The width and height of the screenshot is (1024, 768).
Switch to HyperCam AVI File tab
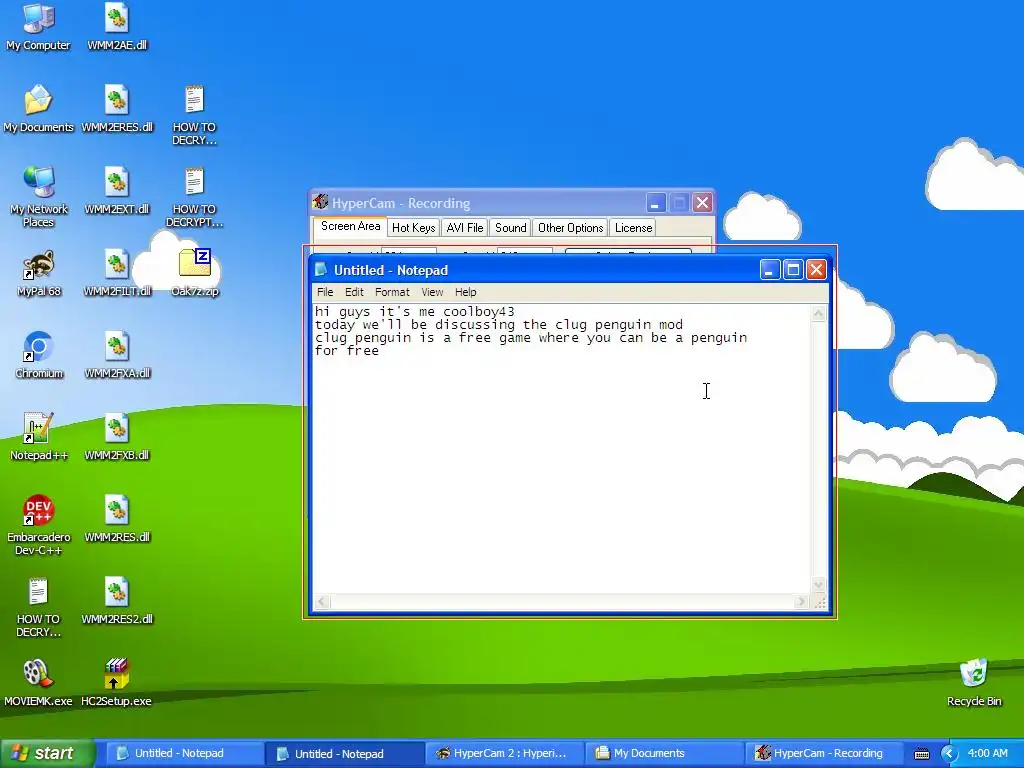464,227
